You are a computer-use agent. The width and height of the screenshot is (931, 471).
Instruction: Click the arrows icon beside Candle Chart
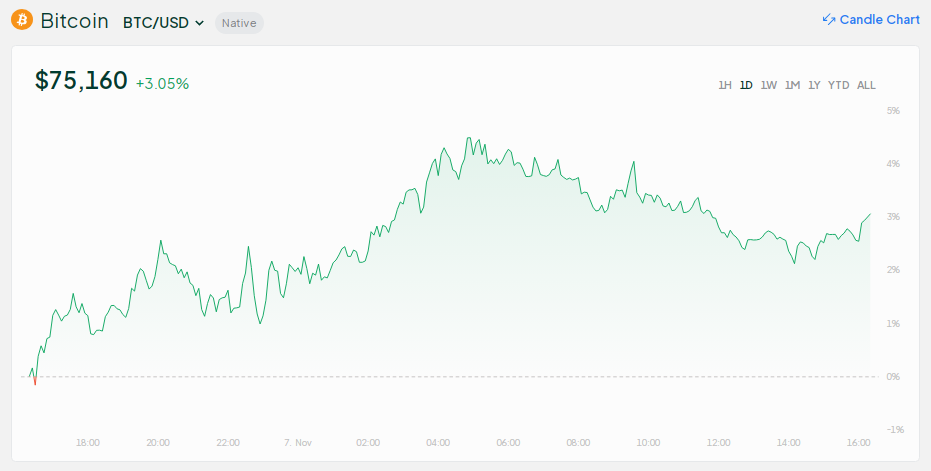(828, 20)
